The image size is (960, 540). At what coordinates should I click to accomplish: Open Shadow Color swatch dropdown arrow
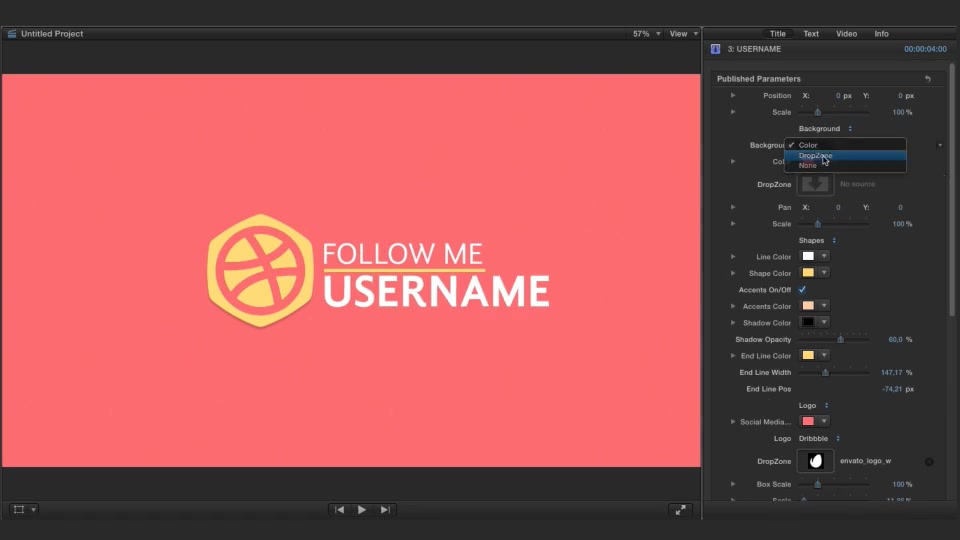coord(824,322)
